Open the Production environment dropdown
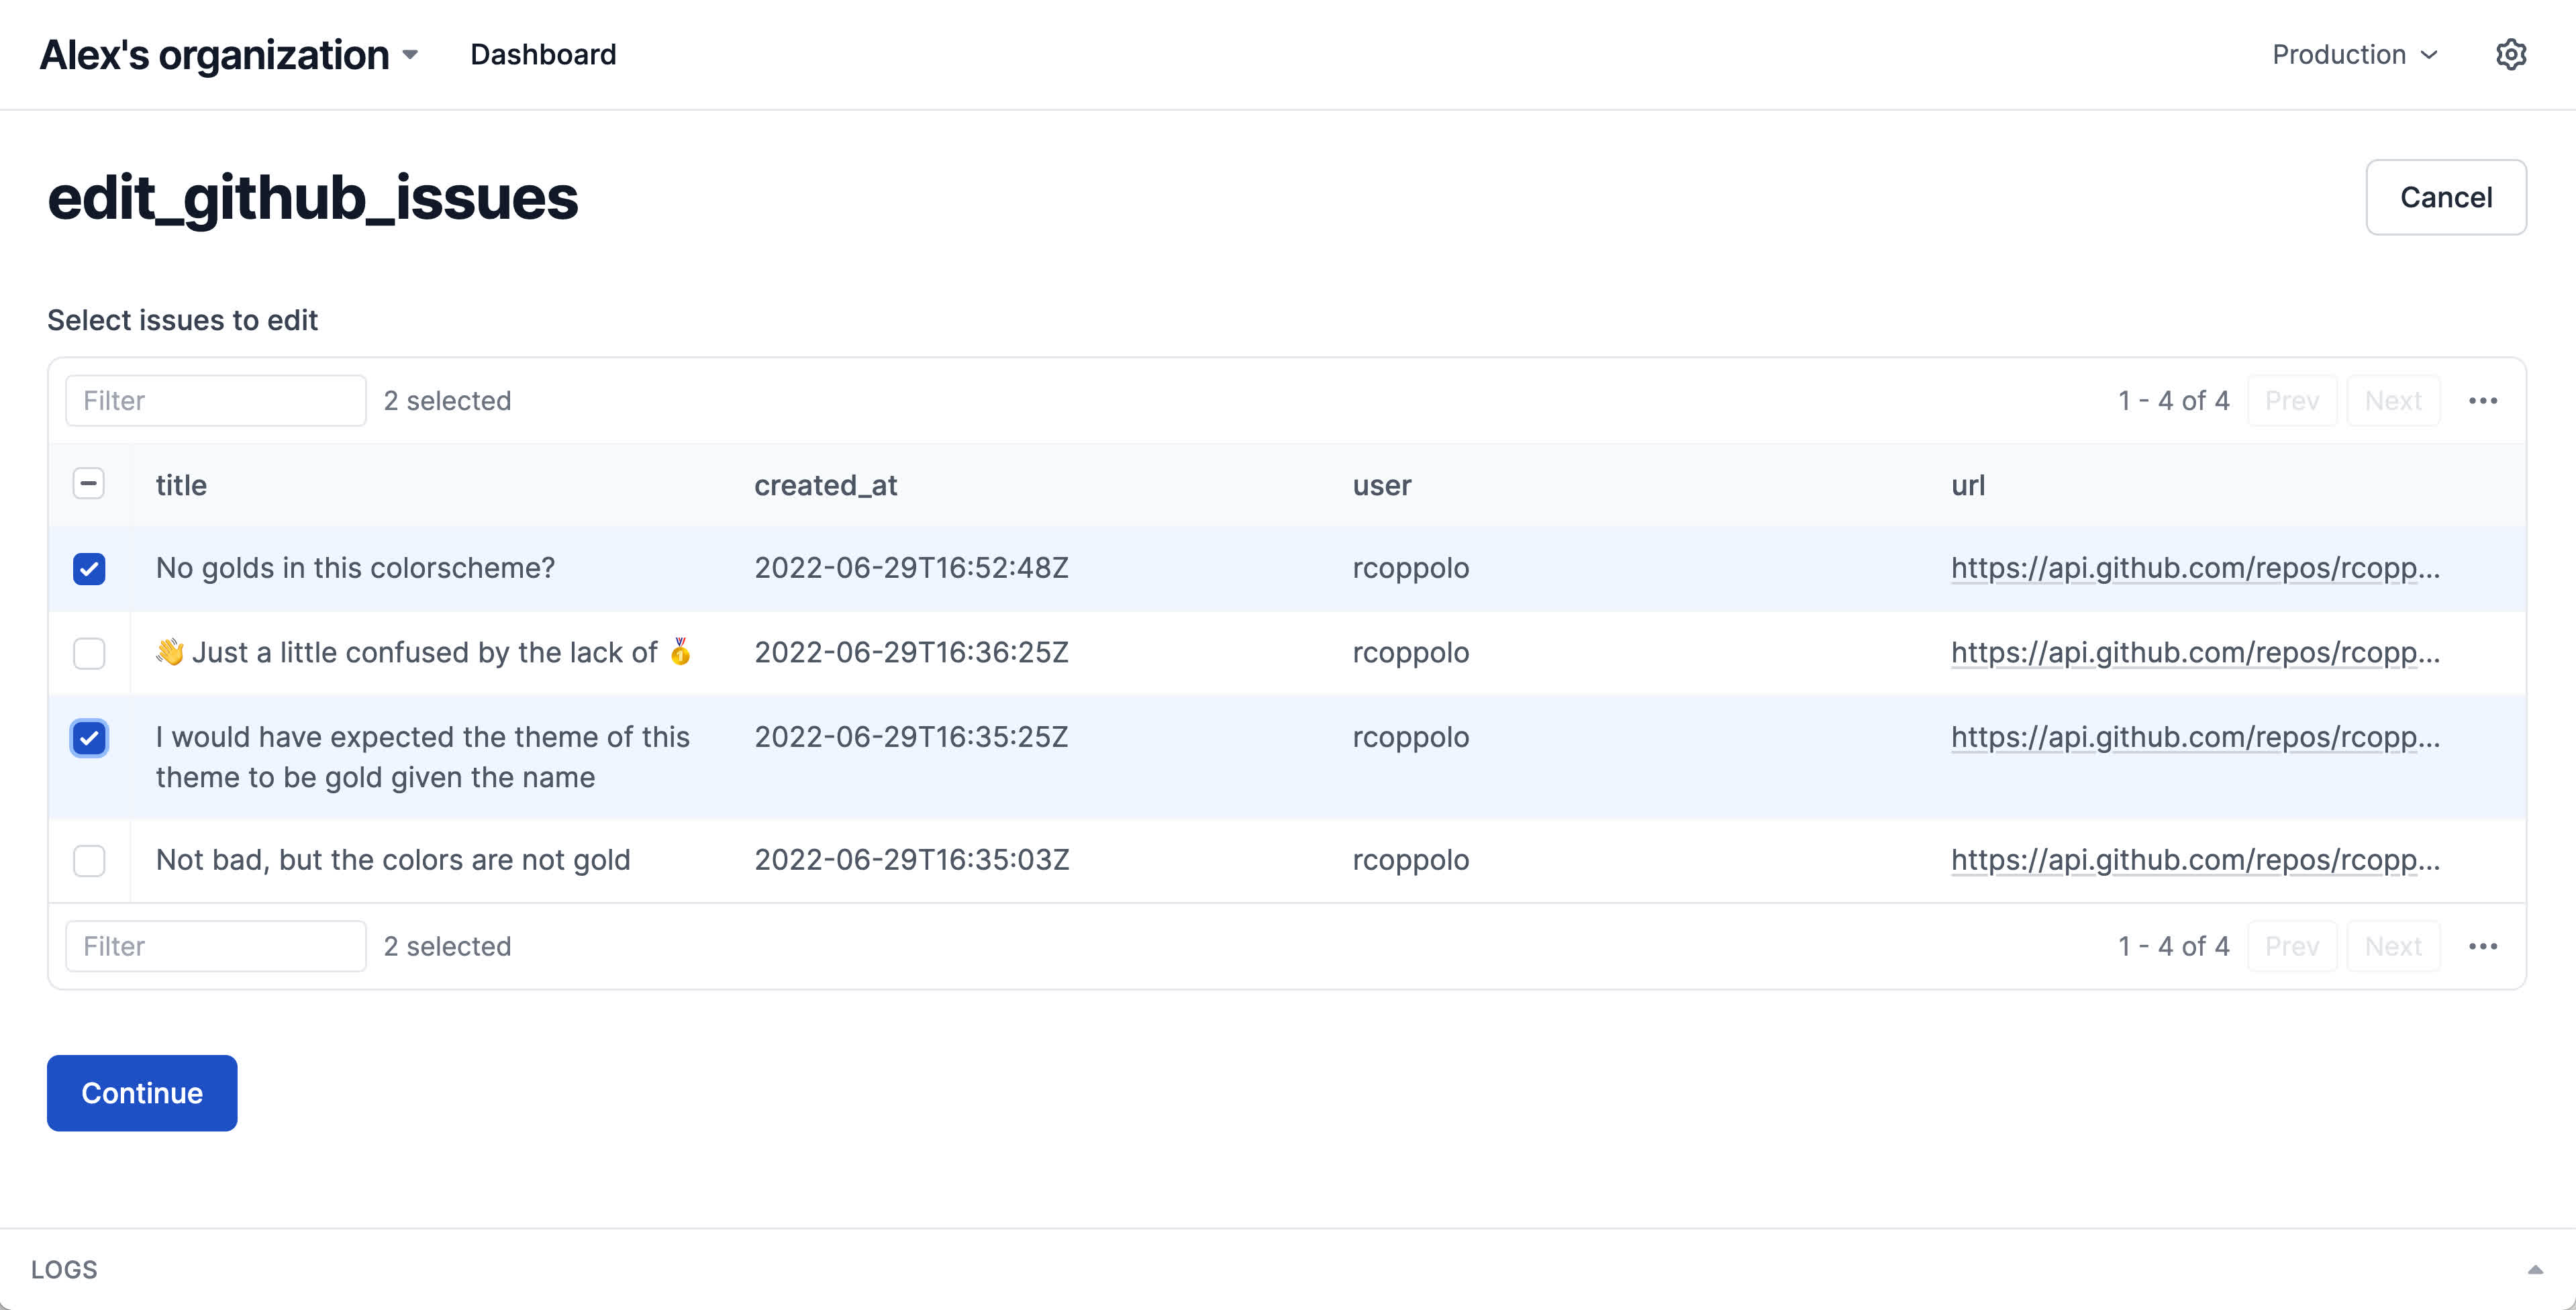Viewport: 2576px width, 1310px height. tap(2354, 55)
